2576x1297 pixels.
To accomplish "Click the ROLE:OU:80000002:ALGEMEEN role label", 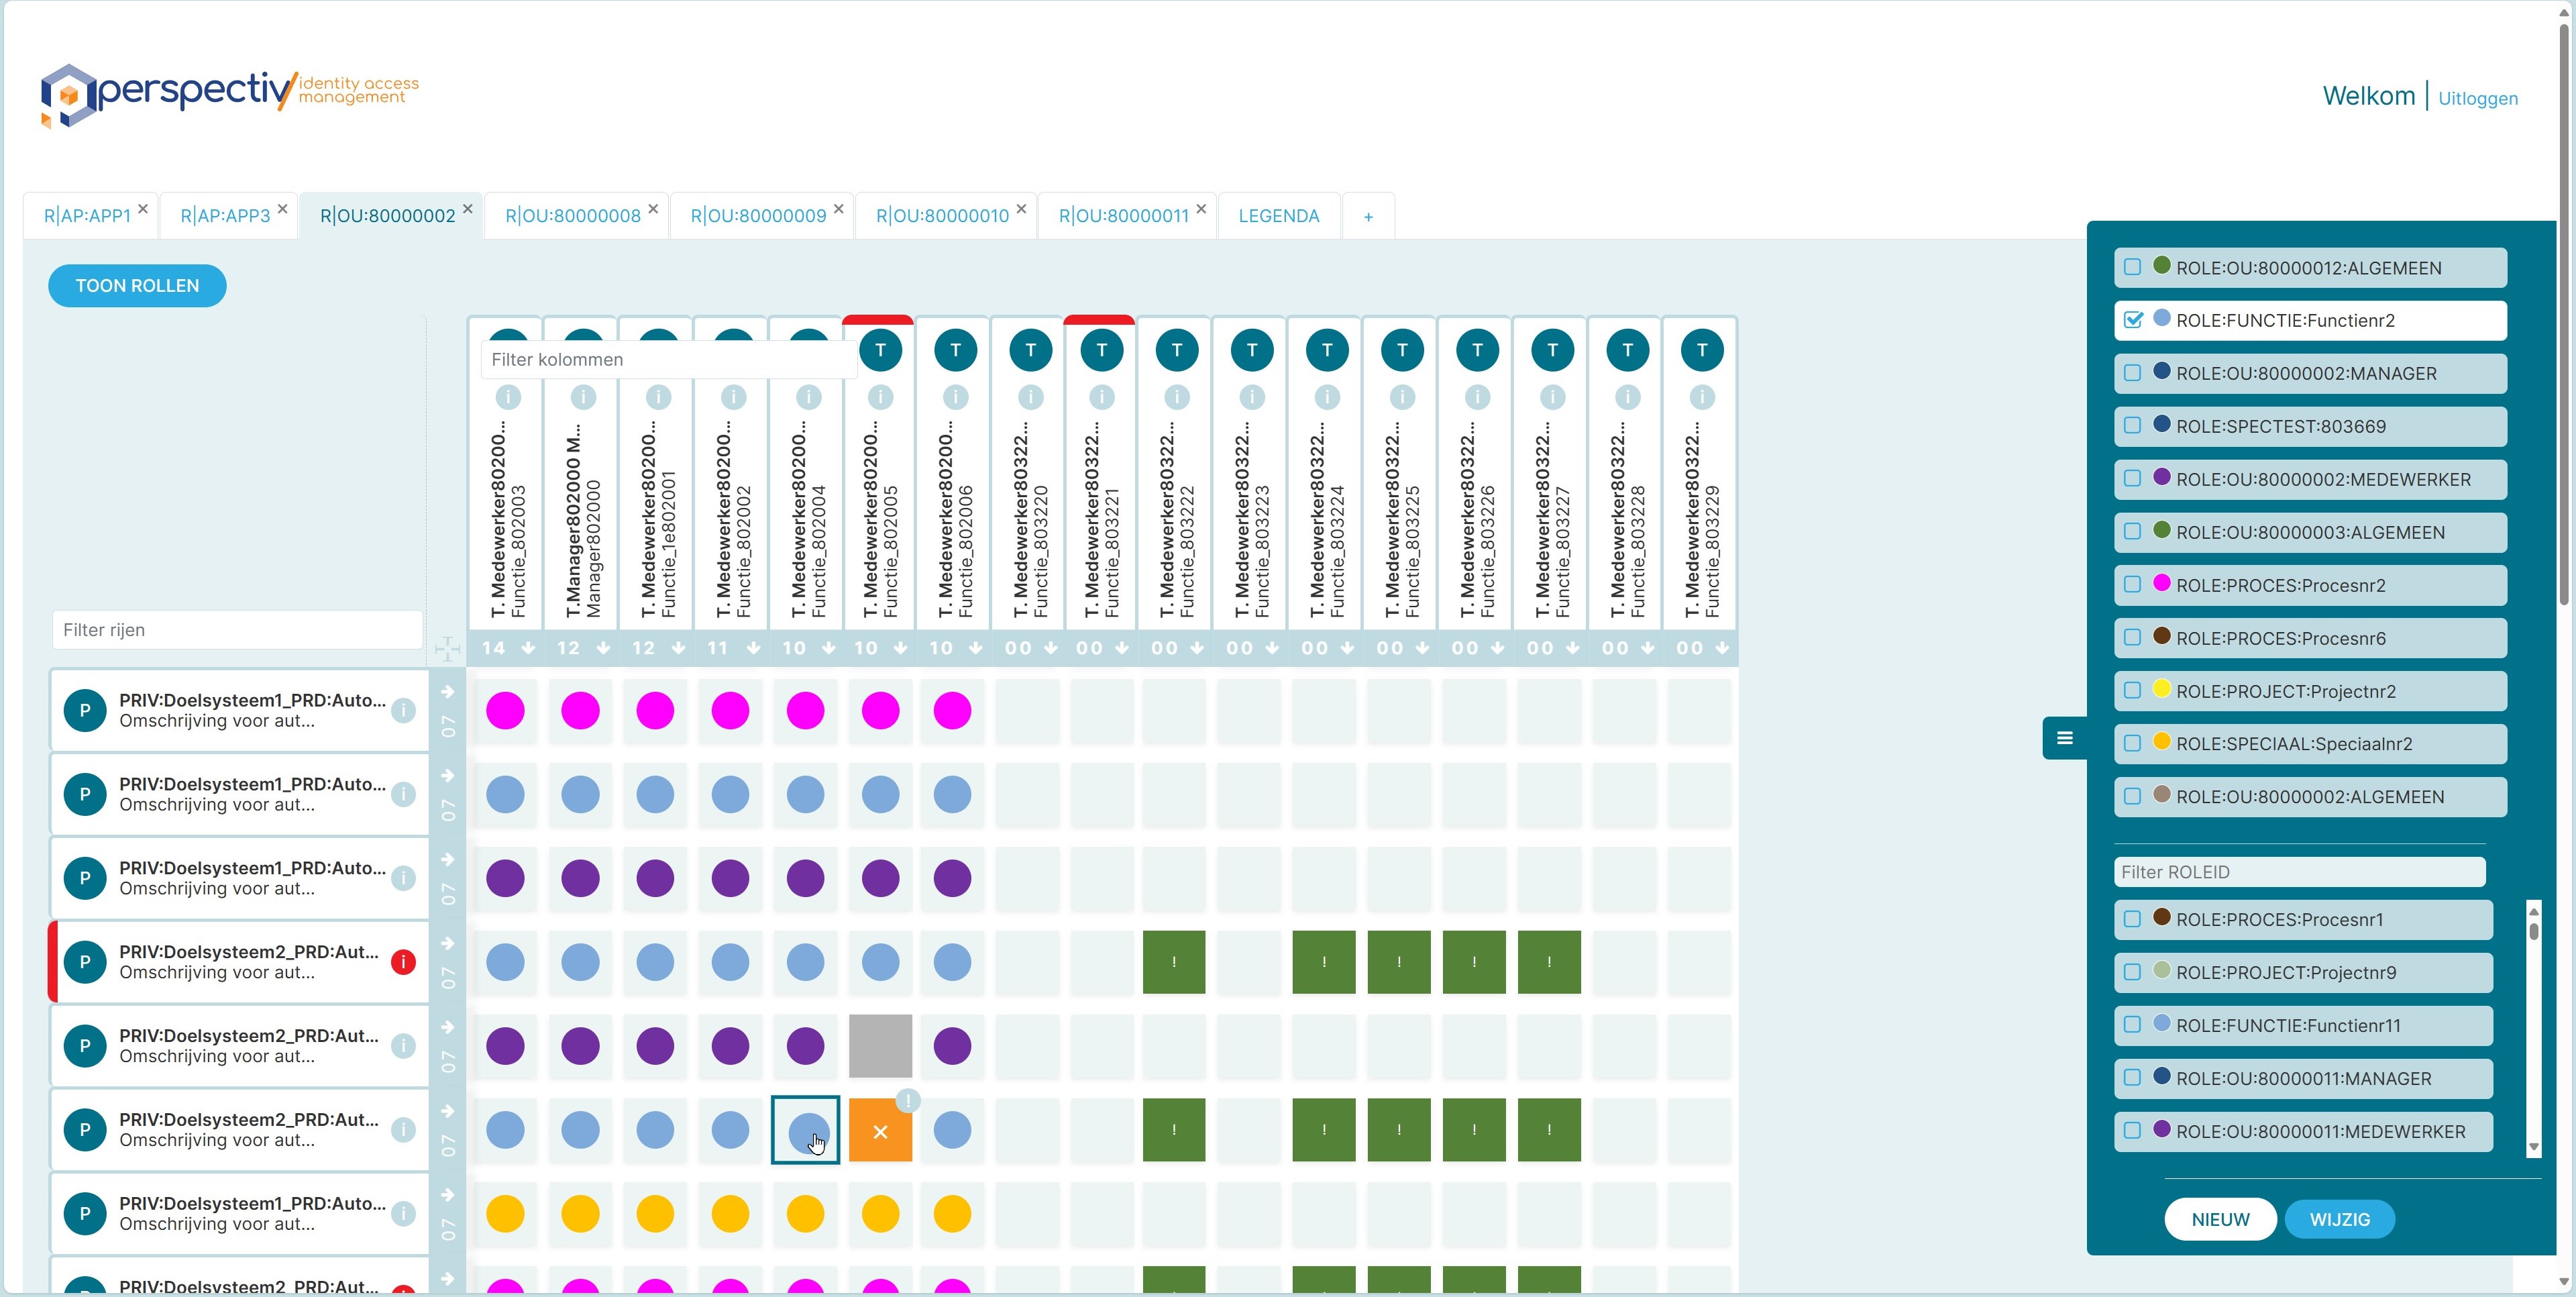I will coord(2310,797).
